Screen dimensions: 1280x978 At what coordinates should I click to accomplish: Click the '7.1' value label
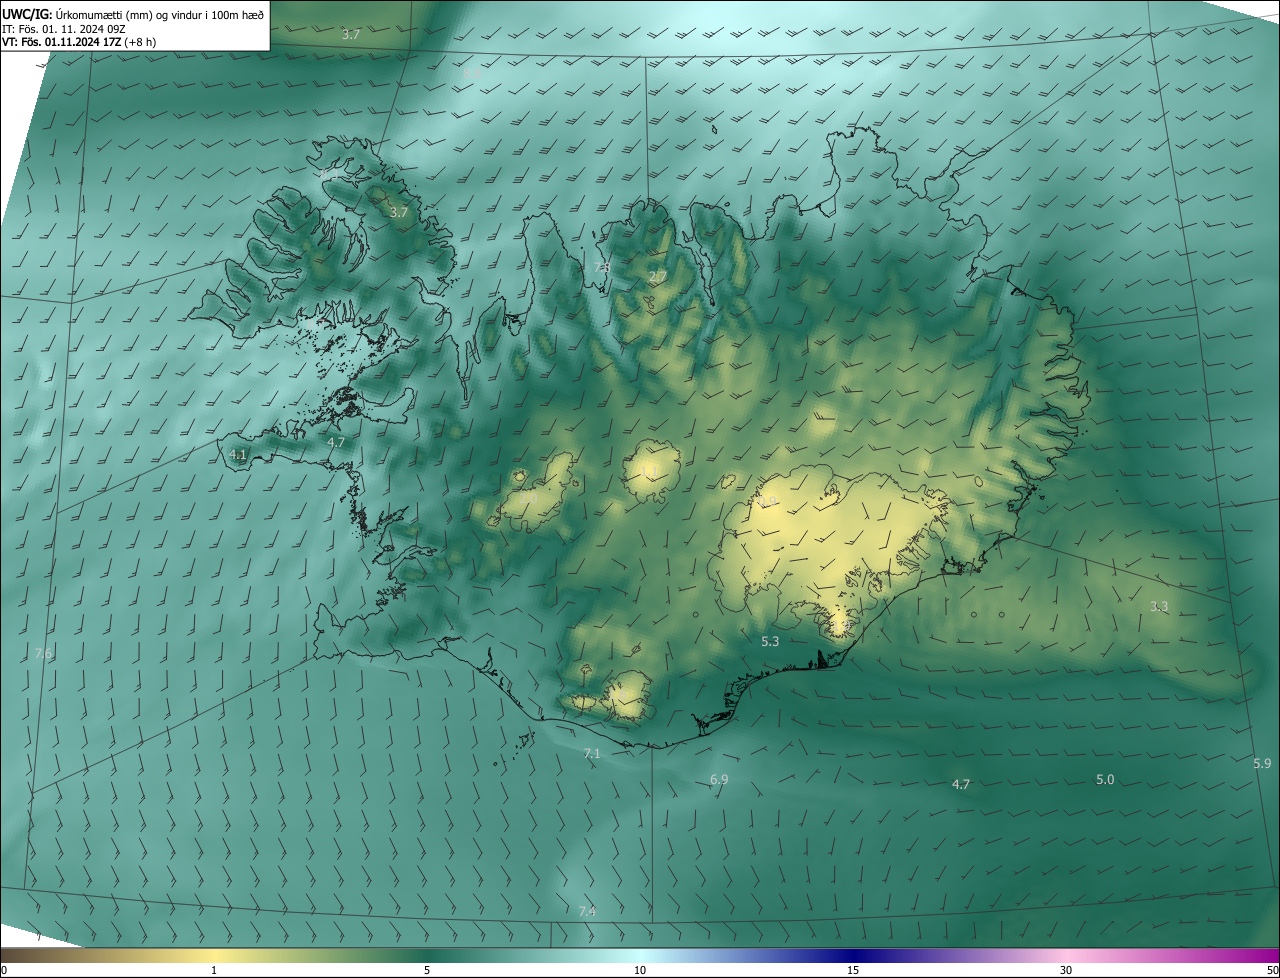click(591, 753)
